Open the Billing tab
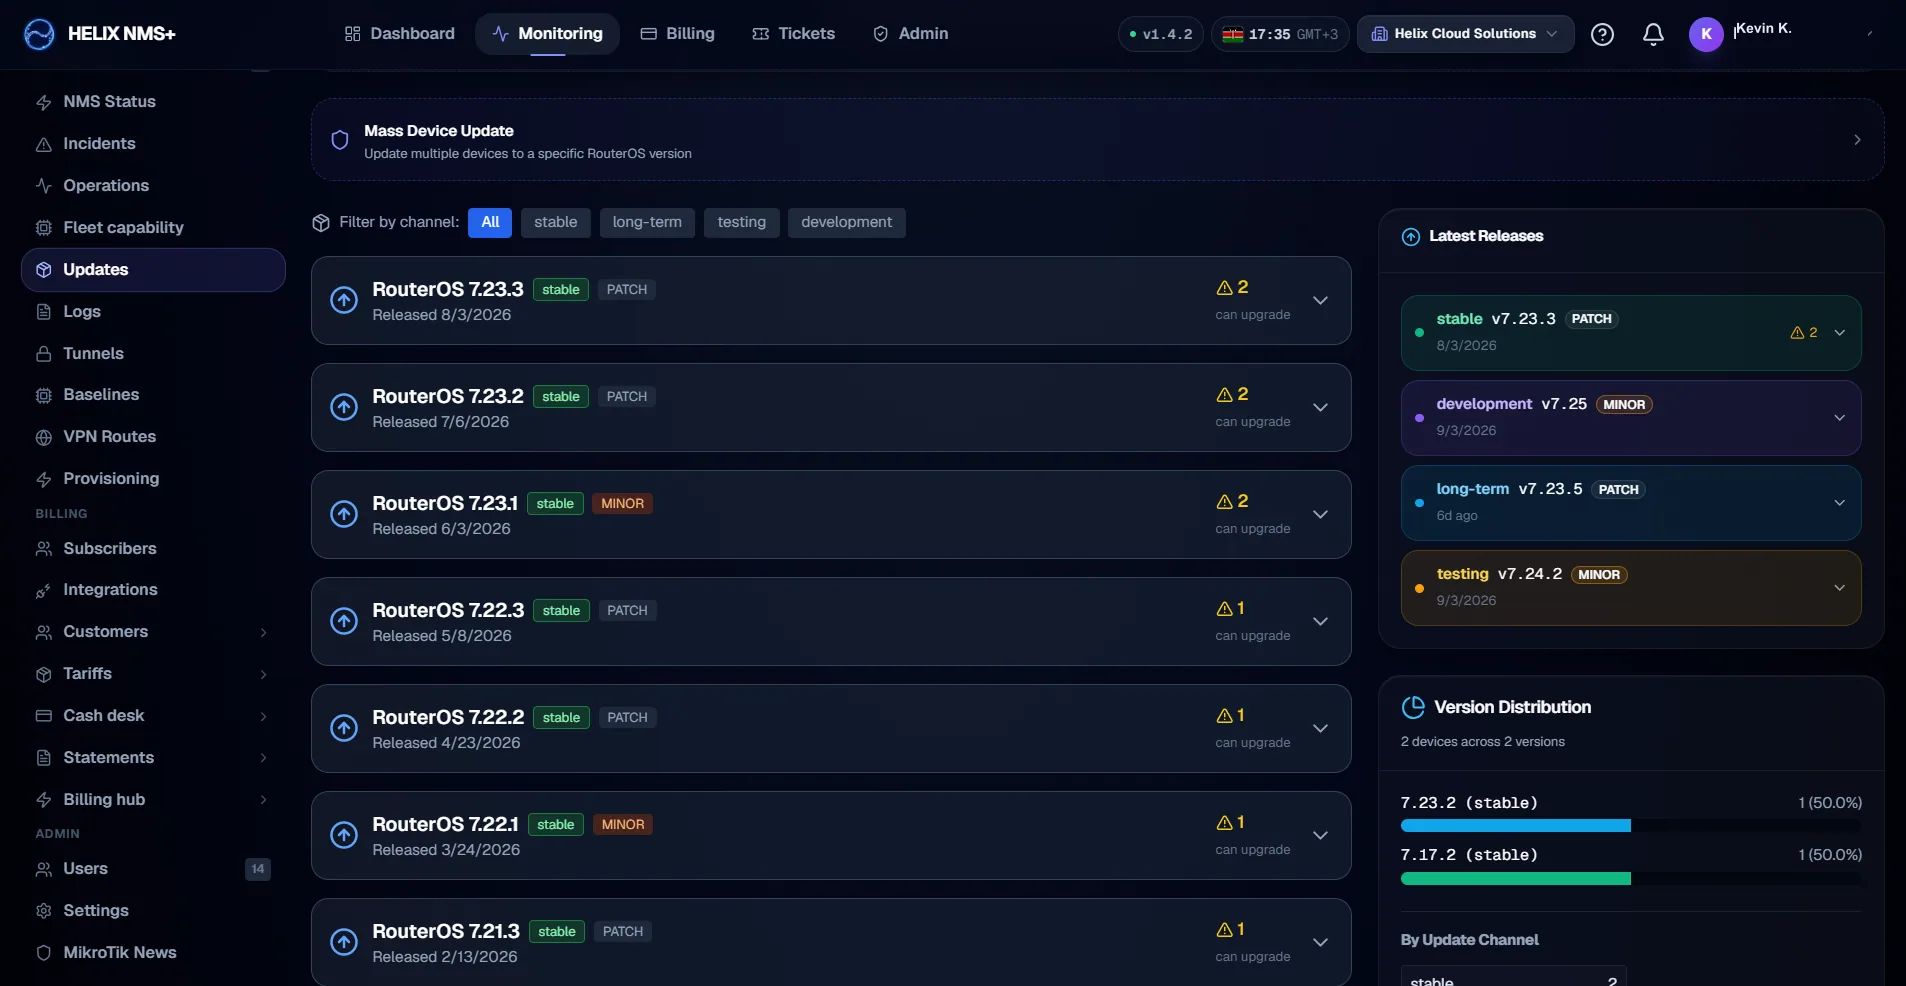Viewport: 1906px width, 986px height. coord(678,34)
